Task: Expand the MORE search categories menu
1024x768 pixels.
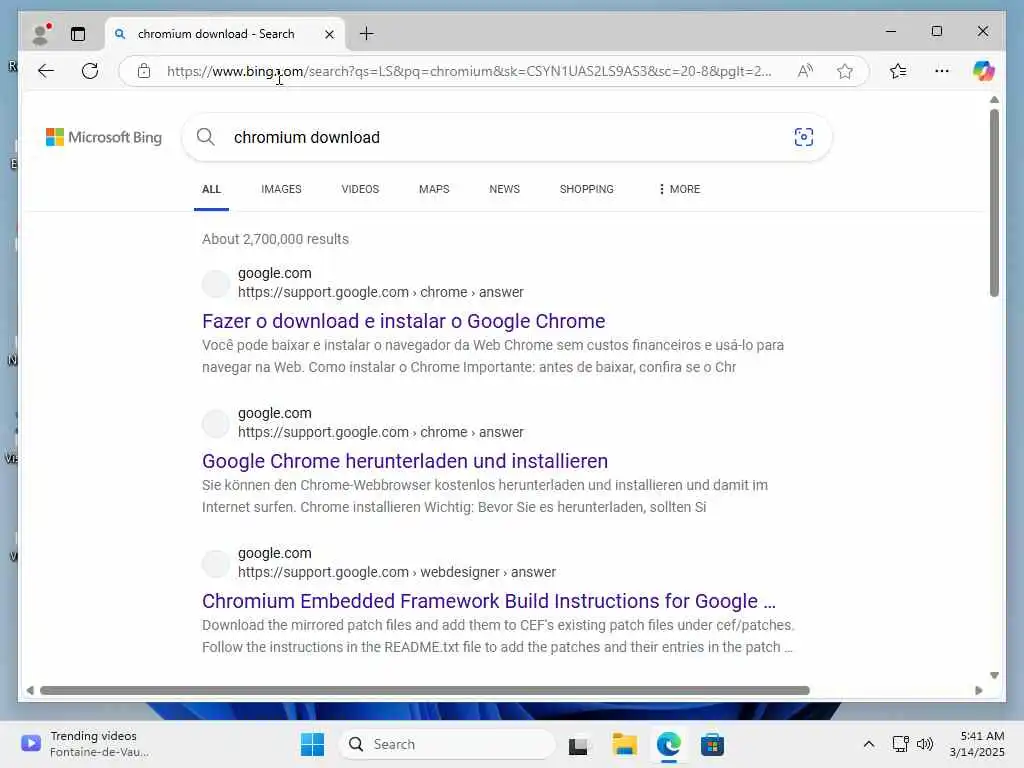Action: coord(679,189)
